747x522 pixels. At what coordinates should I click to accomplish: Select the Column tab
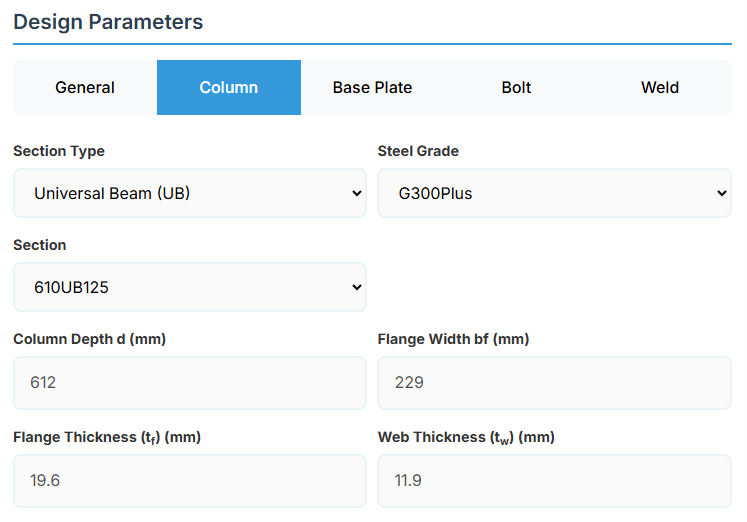point(229,88)
